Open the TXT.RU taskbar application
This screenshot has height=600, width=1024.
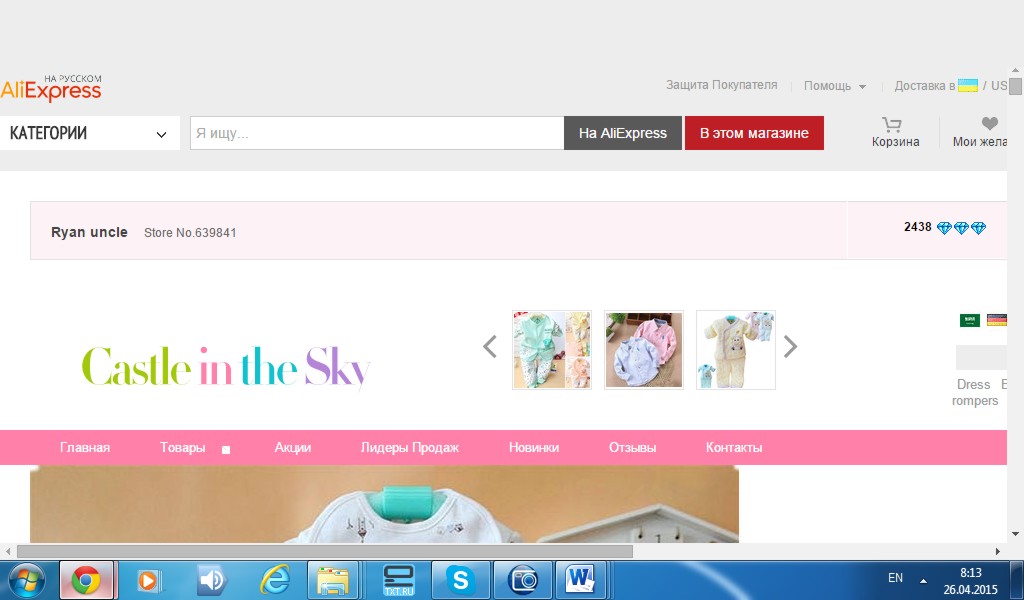click(398, 580)
